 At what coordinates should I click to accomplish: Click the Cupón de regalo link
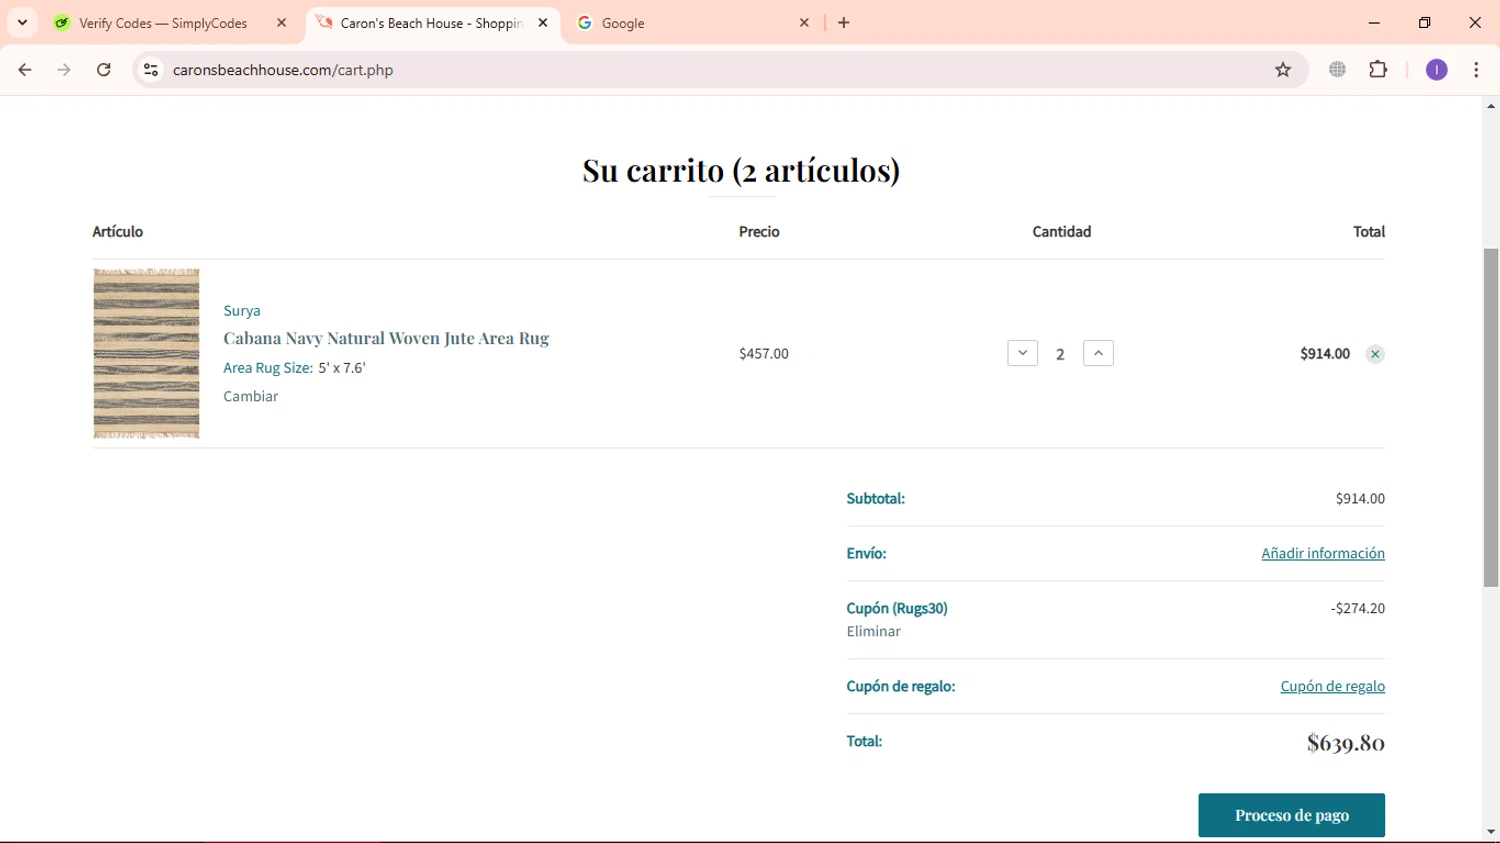(1332, 686)
